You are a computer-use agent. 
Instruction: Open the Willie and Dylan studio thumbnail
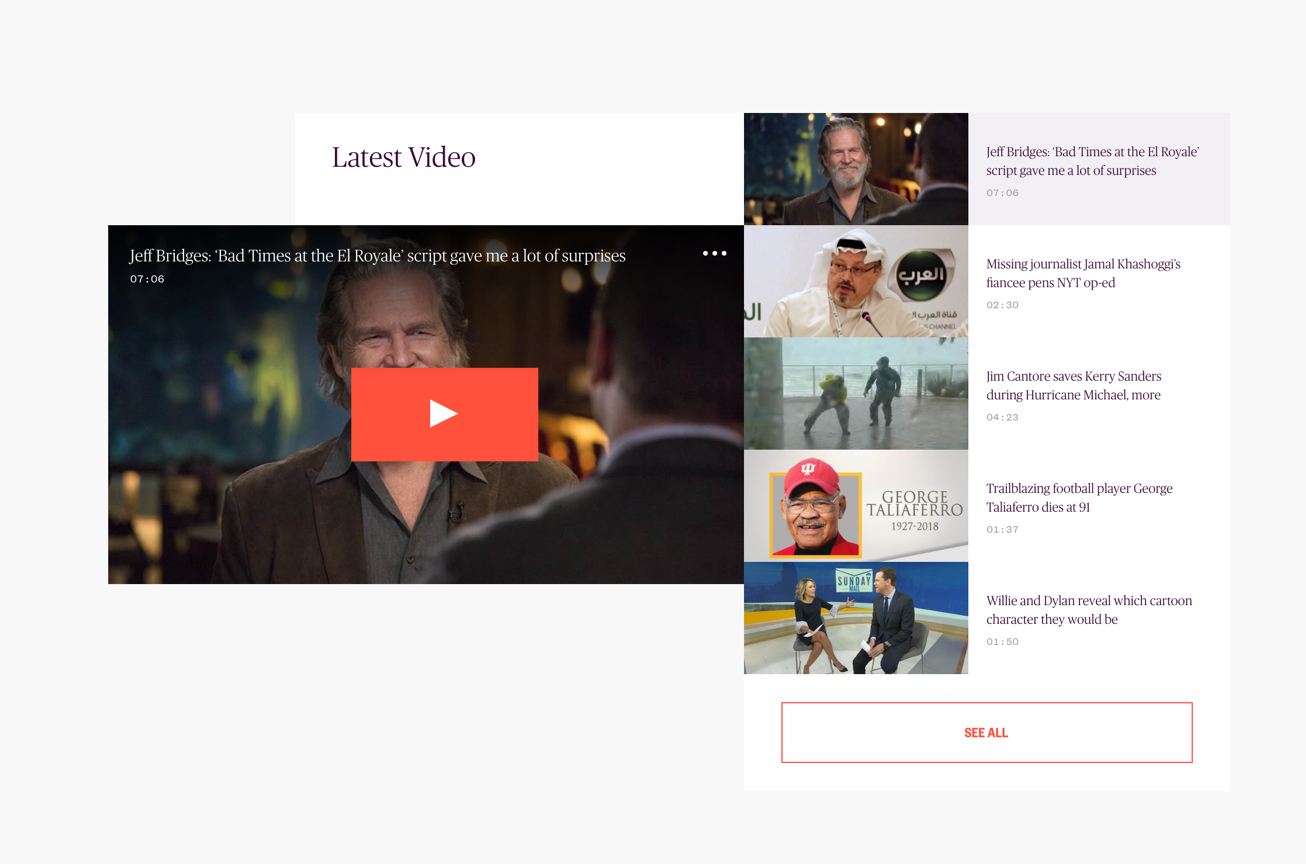856,617
